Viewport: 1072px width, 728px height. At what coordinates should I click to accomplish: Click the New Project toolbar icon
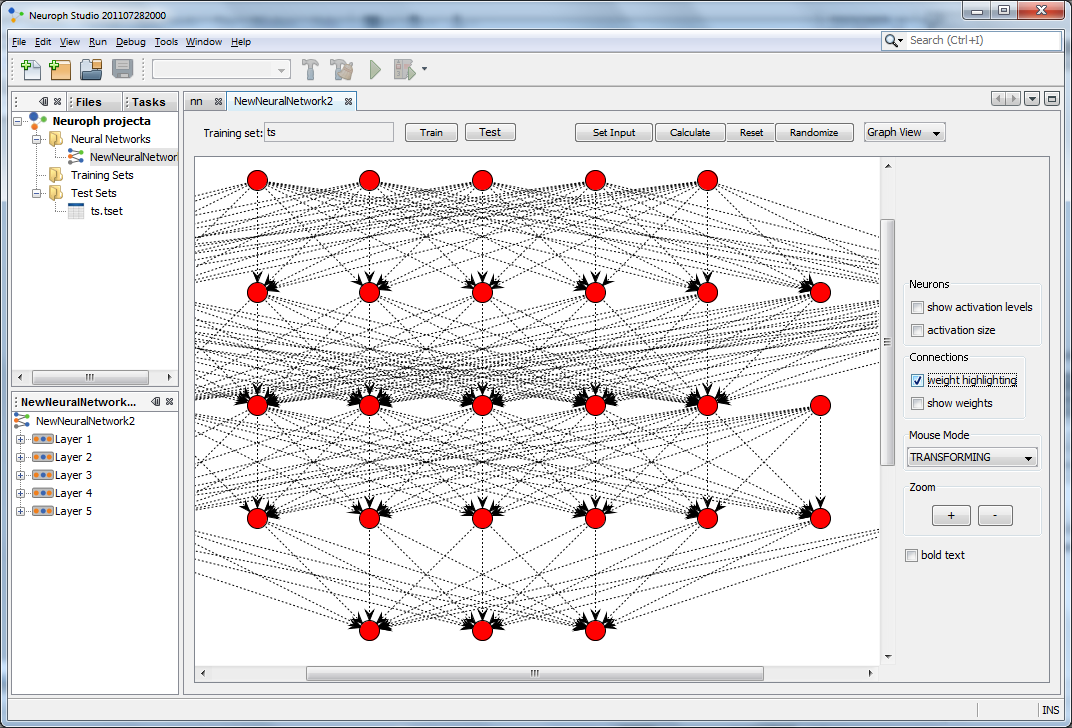(x=60, y=69)
